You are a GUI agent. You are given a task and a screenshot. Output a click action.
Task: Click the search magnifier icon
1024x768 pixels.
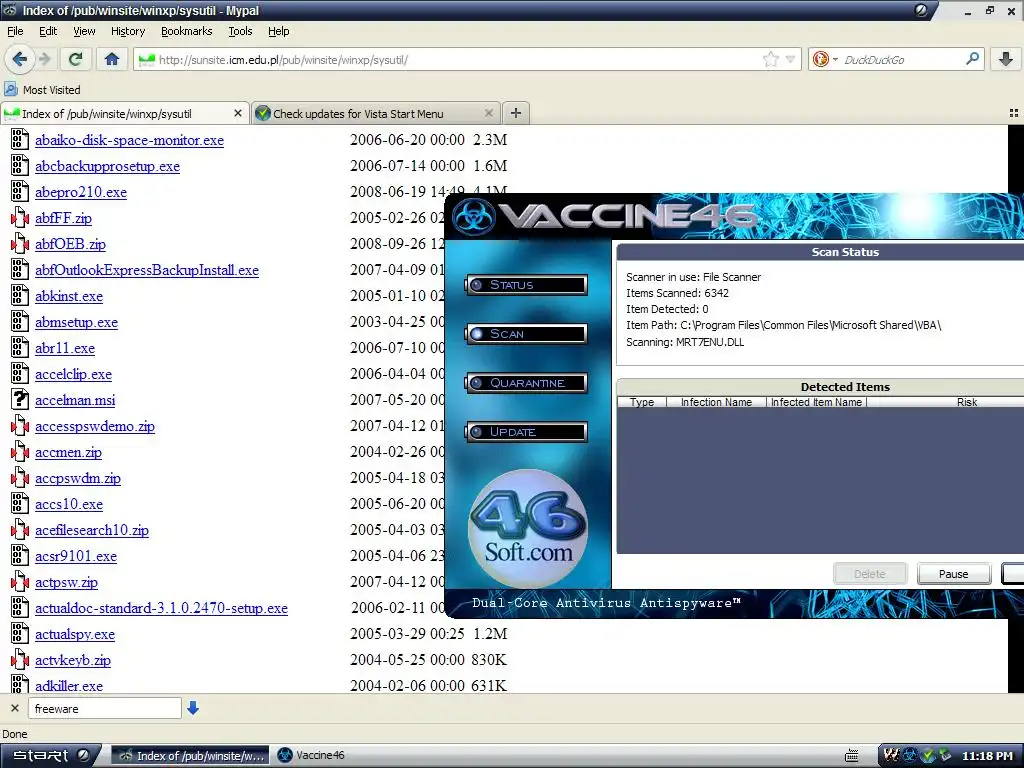[x=972, y=59]
